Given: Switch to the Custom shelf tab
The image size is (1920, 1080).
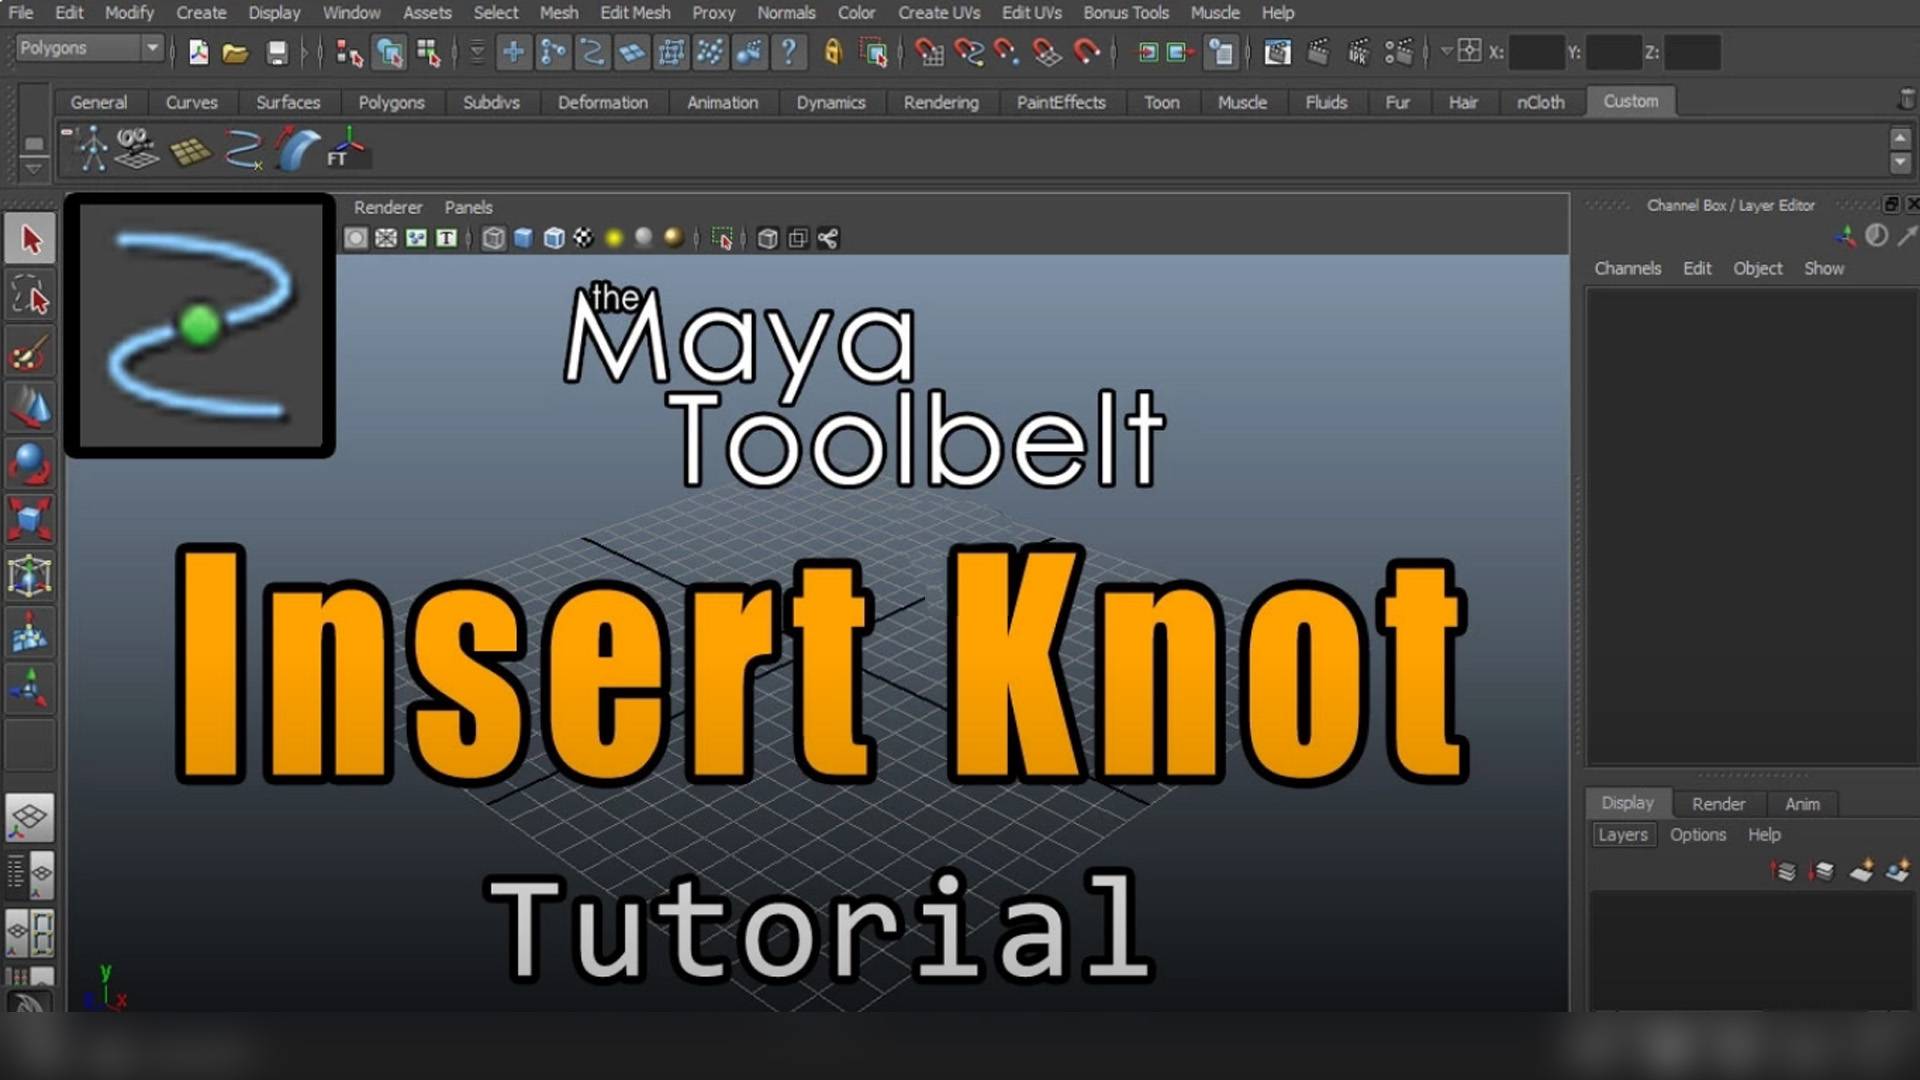Looking at the screenshot, I should click(x=1631, y=101).
